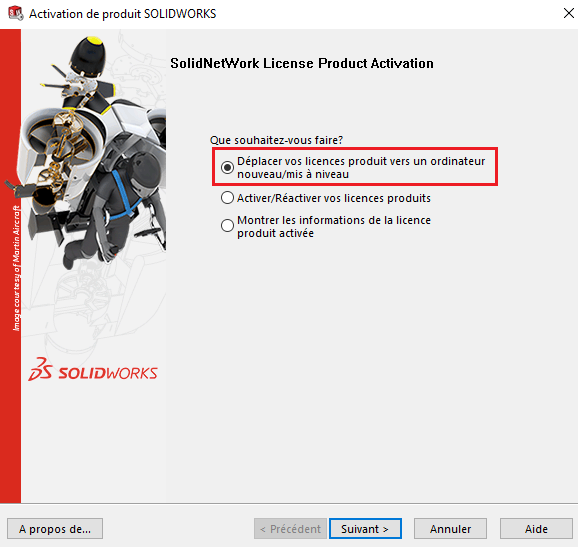578x547 pixels.
Task: Click the SolidNetWork License Product Activation heading
Action: 302,63
